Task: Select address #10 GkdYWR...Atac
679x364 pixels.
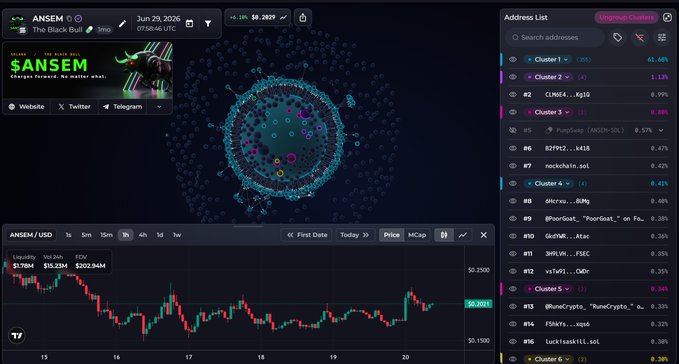Action: (x=588, y=236)
